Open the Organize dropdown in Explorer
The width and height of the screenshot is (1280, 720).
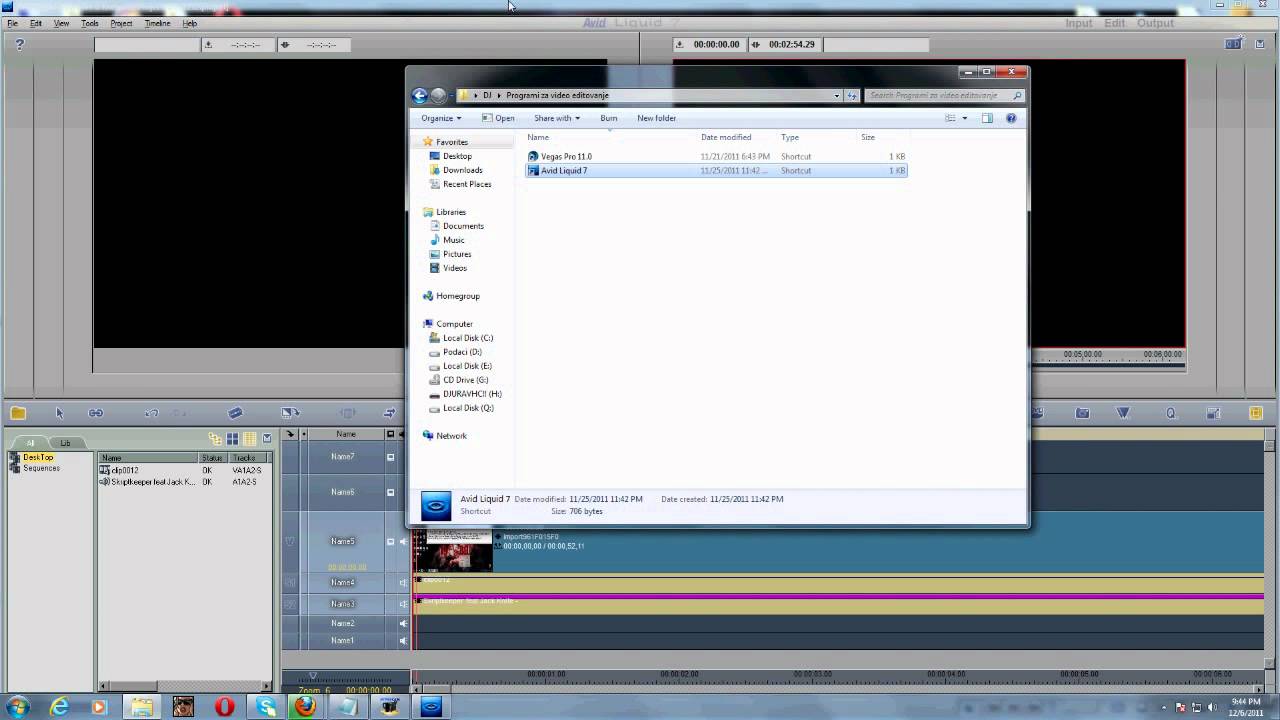(441, 118)
